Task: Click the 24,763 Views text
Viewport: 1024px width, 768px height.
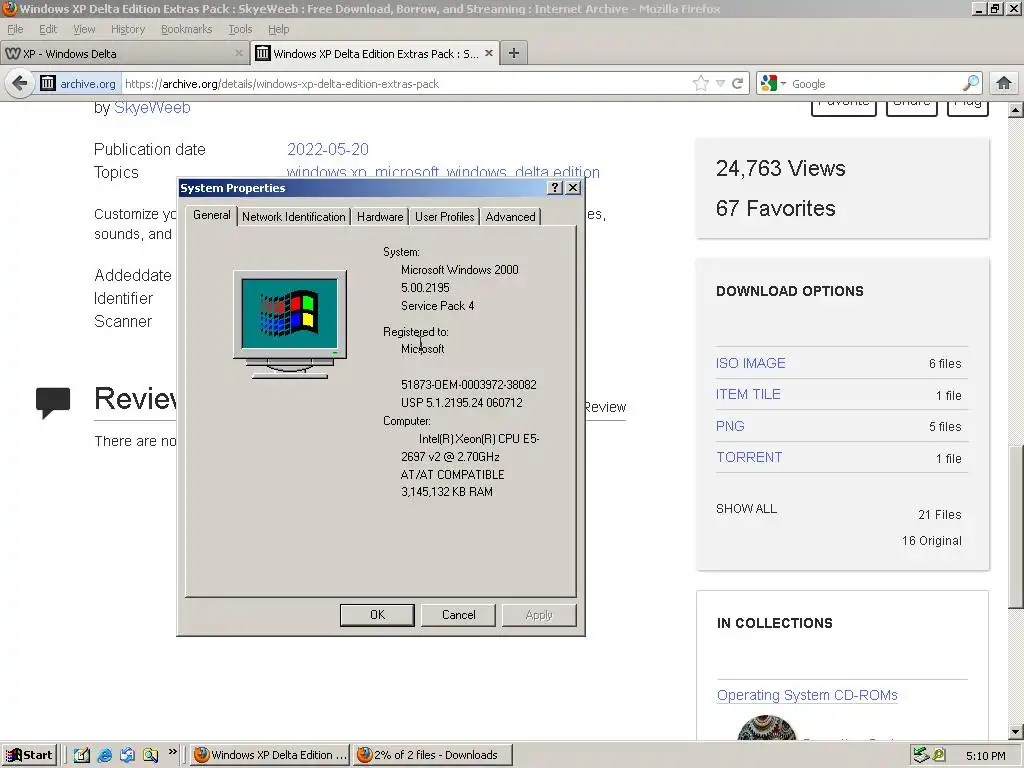Action: [x=780, y=168]
